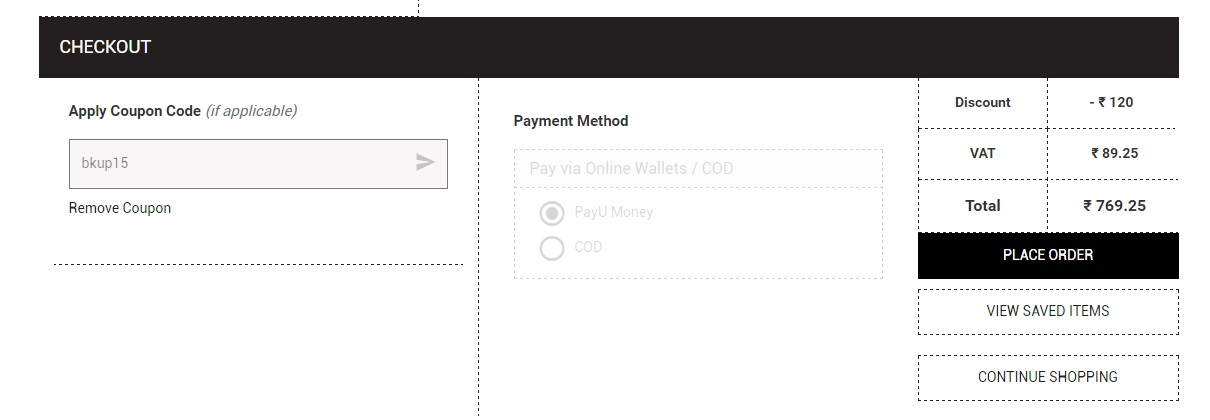Click the VAT amount ₹ 89.25

[1114, 154]
